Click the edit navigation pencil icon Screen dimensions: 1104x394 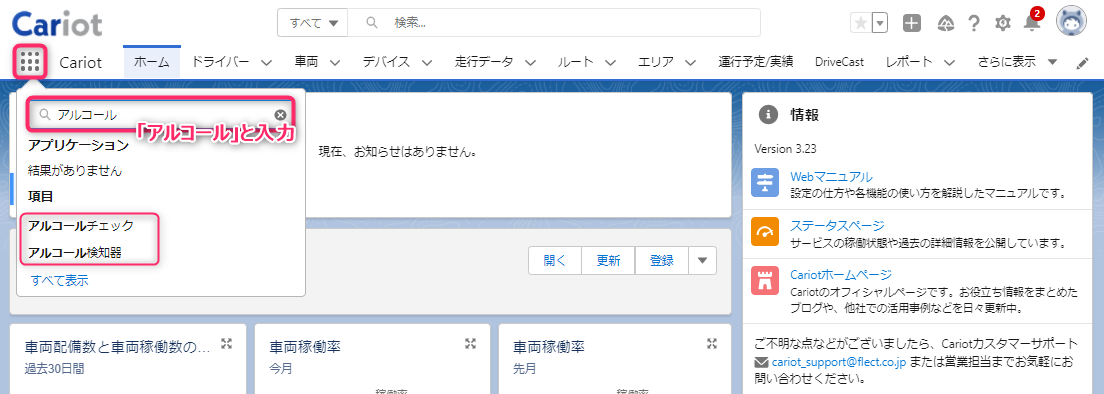tap(1083, 63)
